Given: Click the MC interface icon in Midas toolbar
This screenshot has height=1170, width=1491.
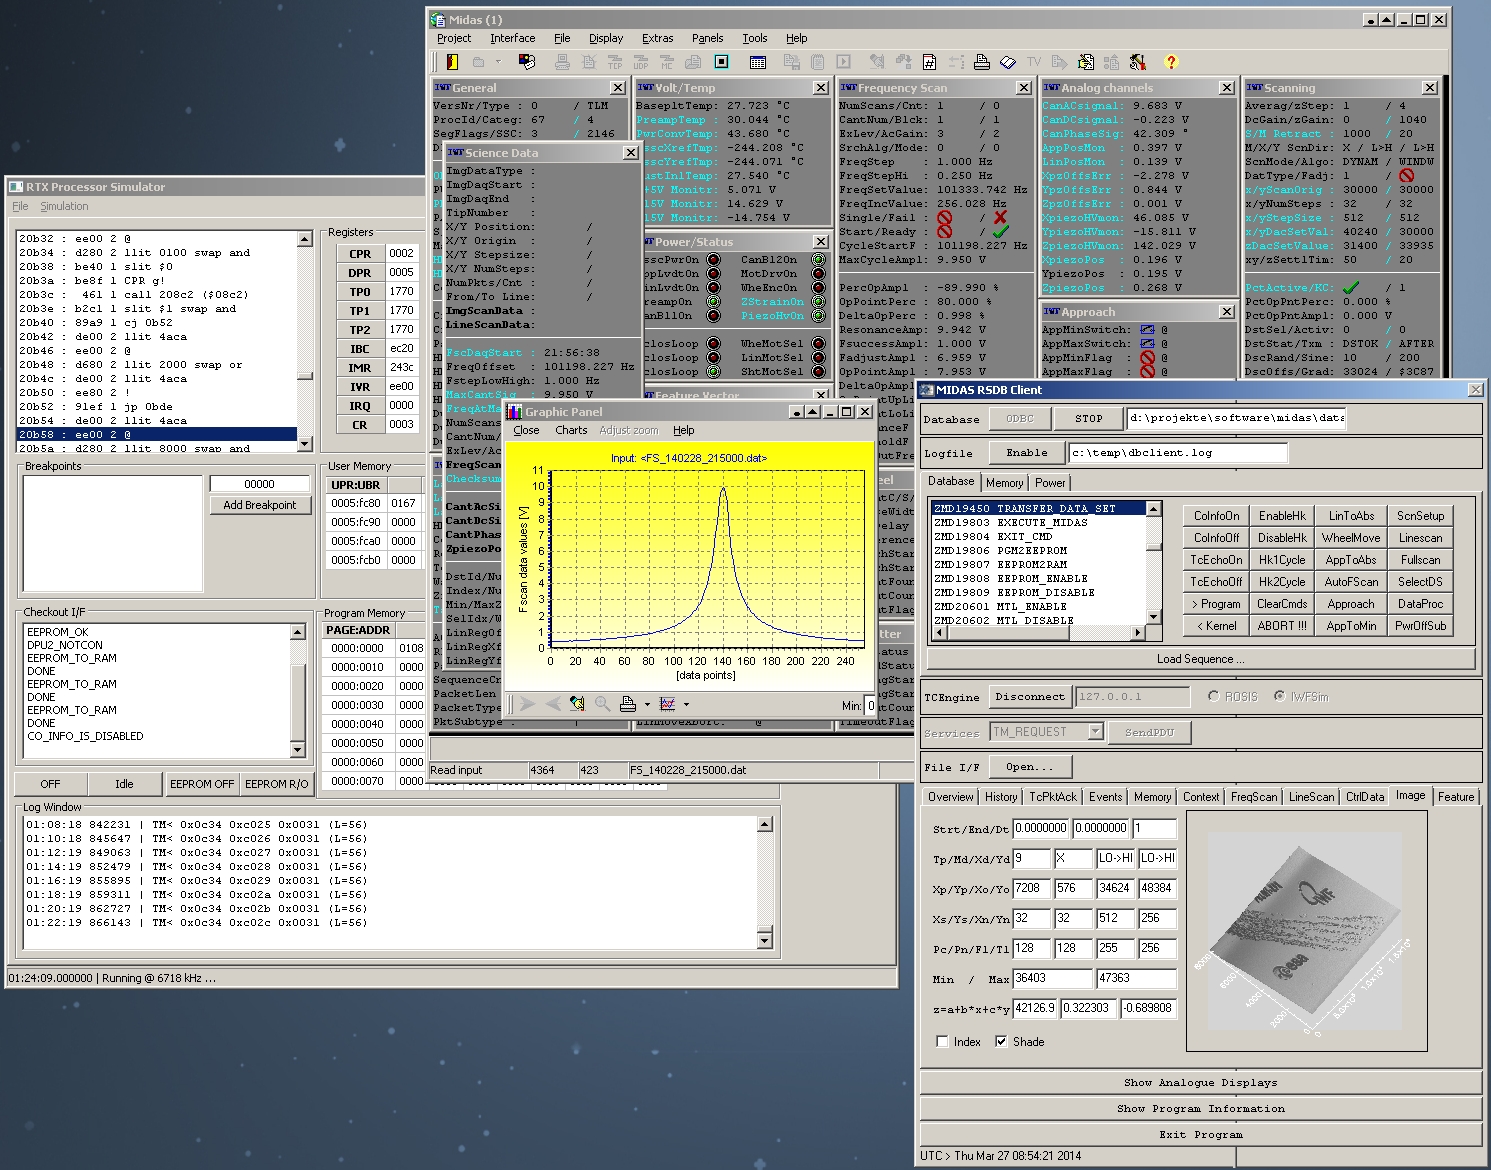Looking at the screenshot, I should coord(667,62).
